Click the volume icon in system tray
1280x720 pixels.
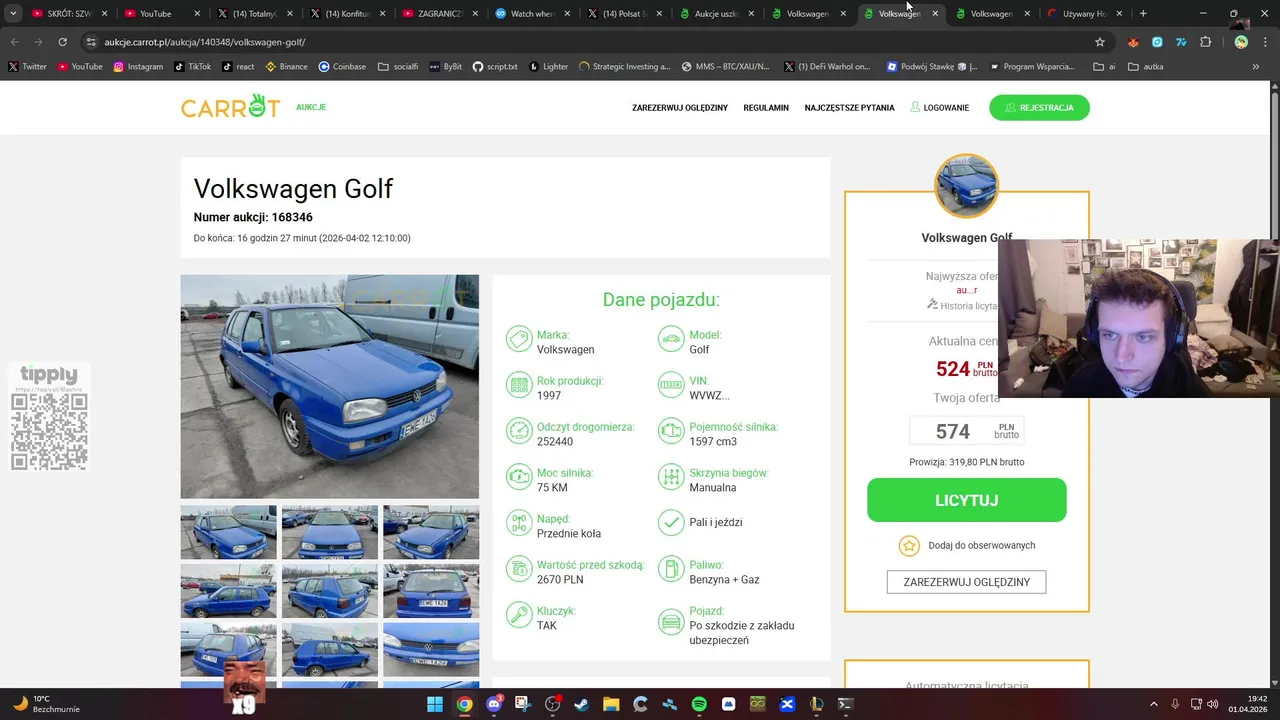1212,704
